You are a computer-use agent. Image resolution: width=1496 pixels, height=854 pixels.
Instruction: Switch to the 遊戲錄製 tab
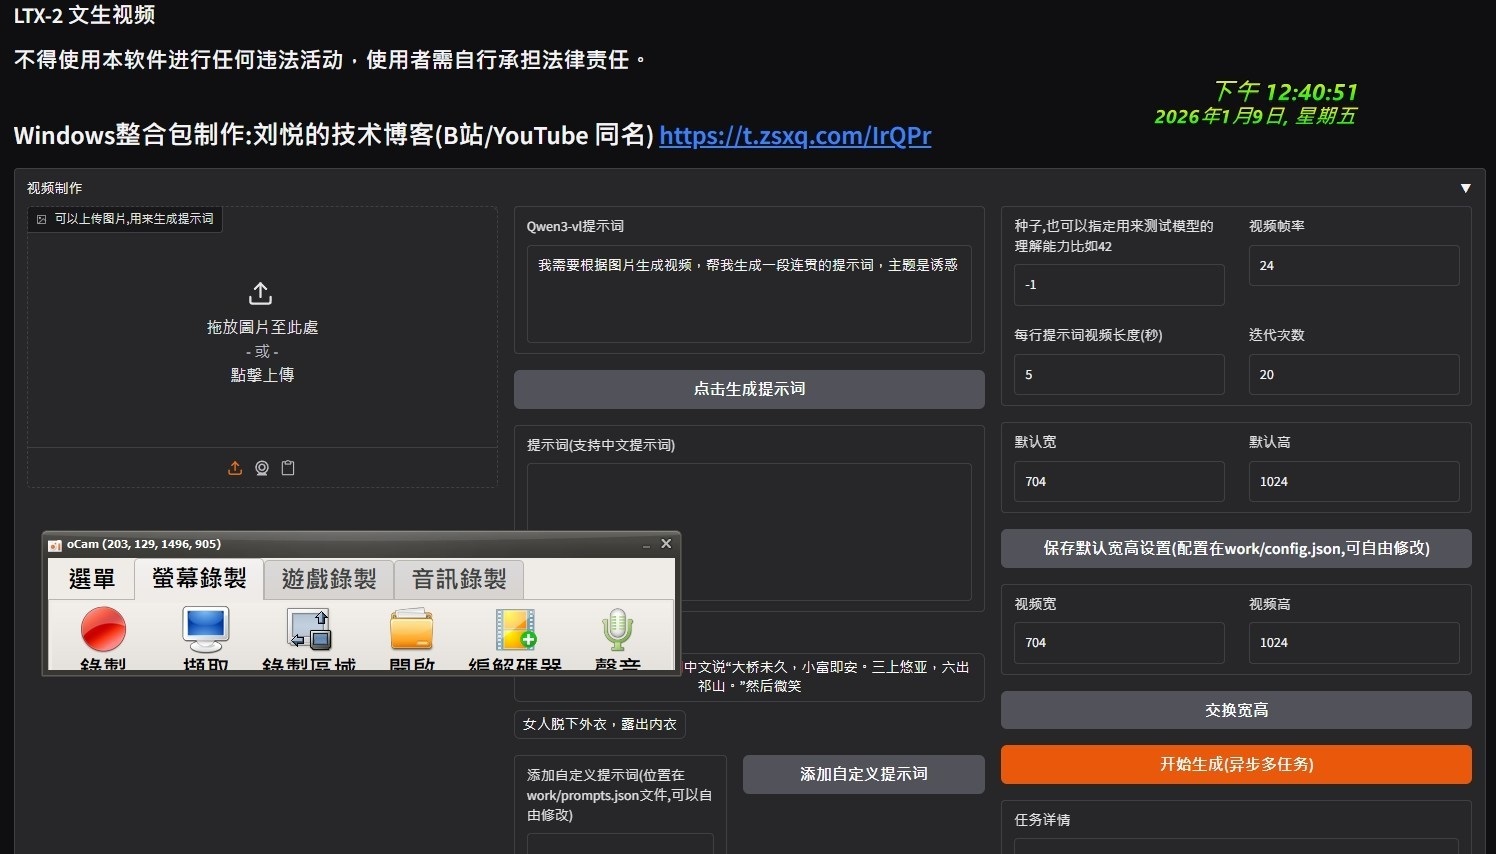coord(329,579)
